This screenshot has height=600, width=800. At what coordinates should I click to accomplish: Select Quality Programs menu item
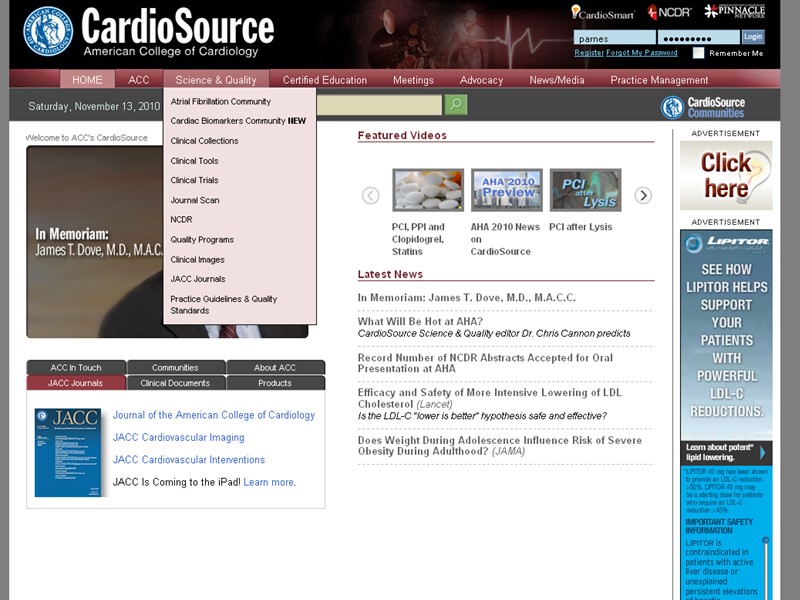click(x=202, y=239)
